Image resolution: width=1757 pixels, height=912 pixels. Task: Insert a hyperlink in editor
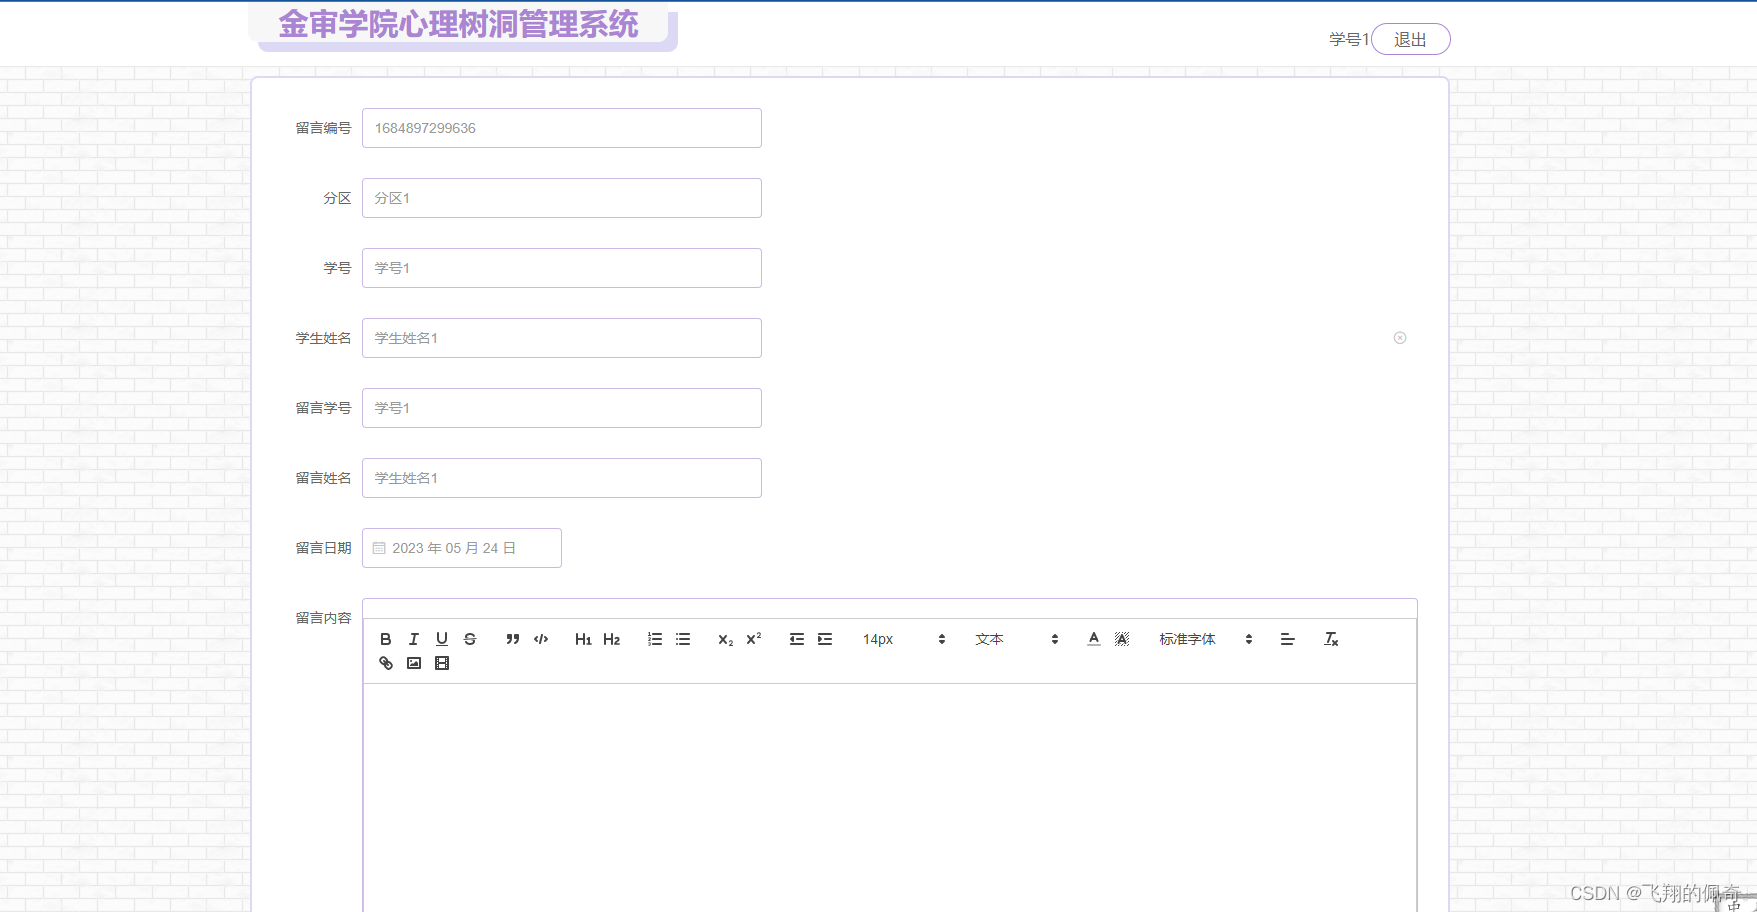386,663
